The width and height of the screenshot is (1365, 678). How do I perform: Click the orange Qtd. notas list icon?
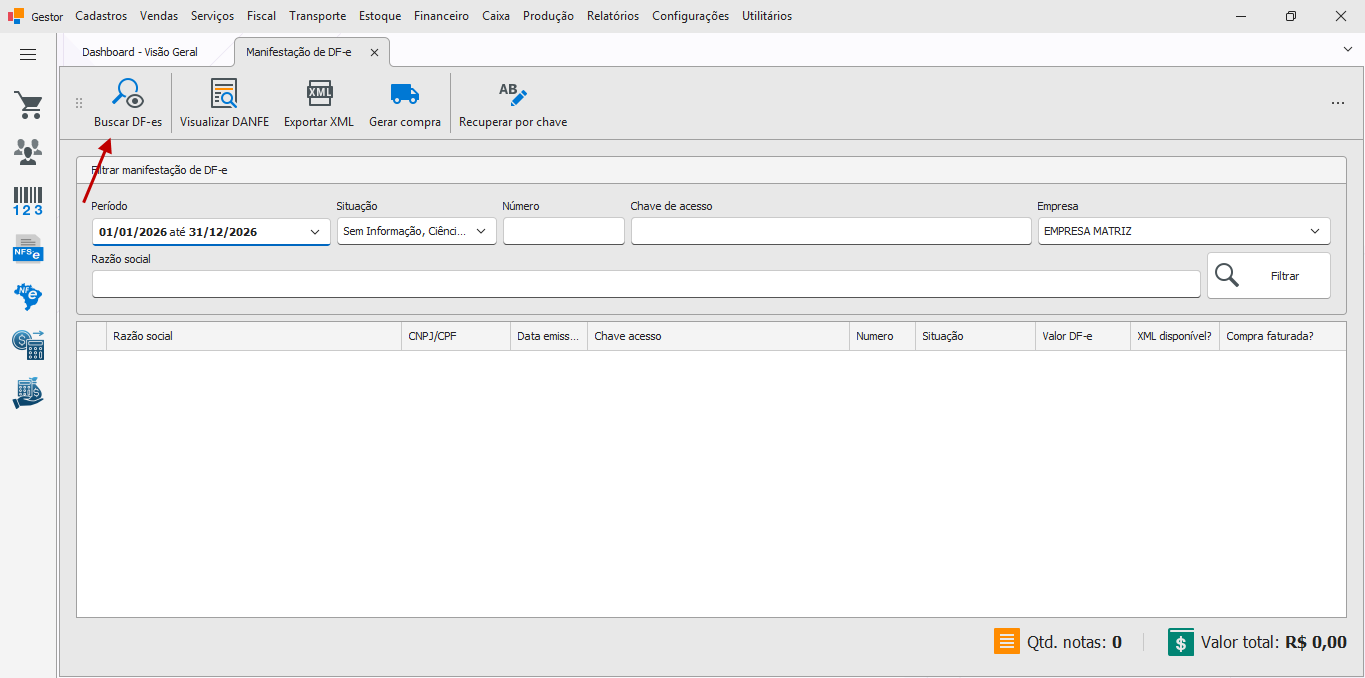pos(1007,642)
